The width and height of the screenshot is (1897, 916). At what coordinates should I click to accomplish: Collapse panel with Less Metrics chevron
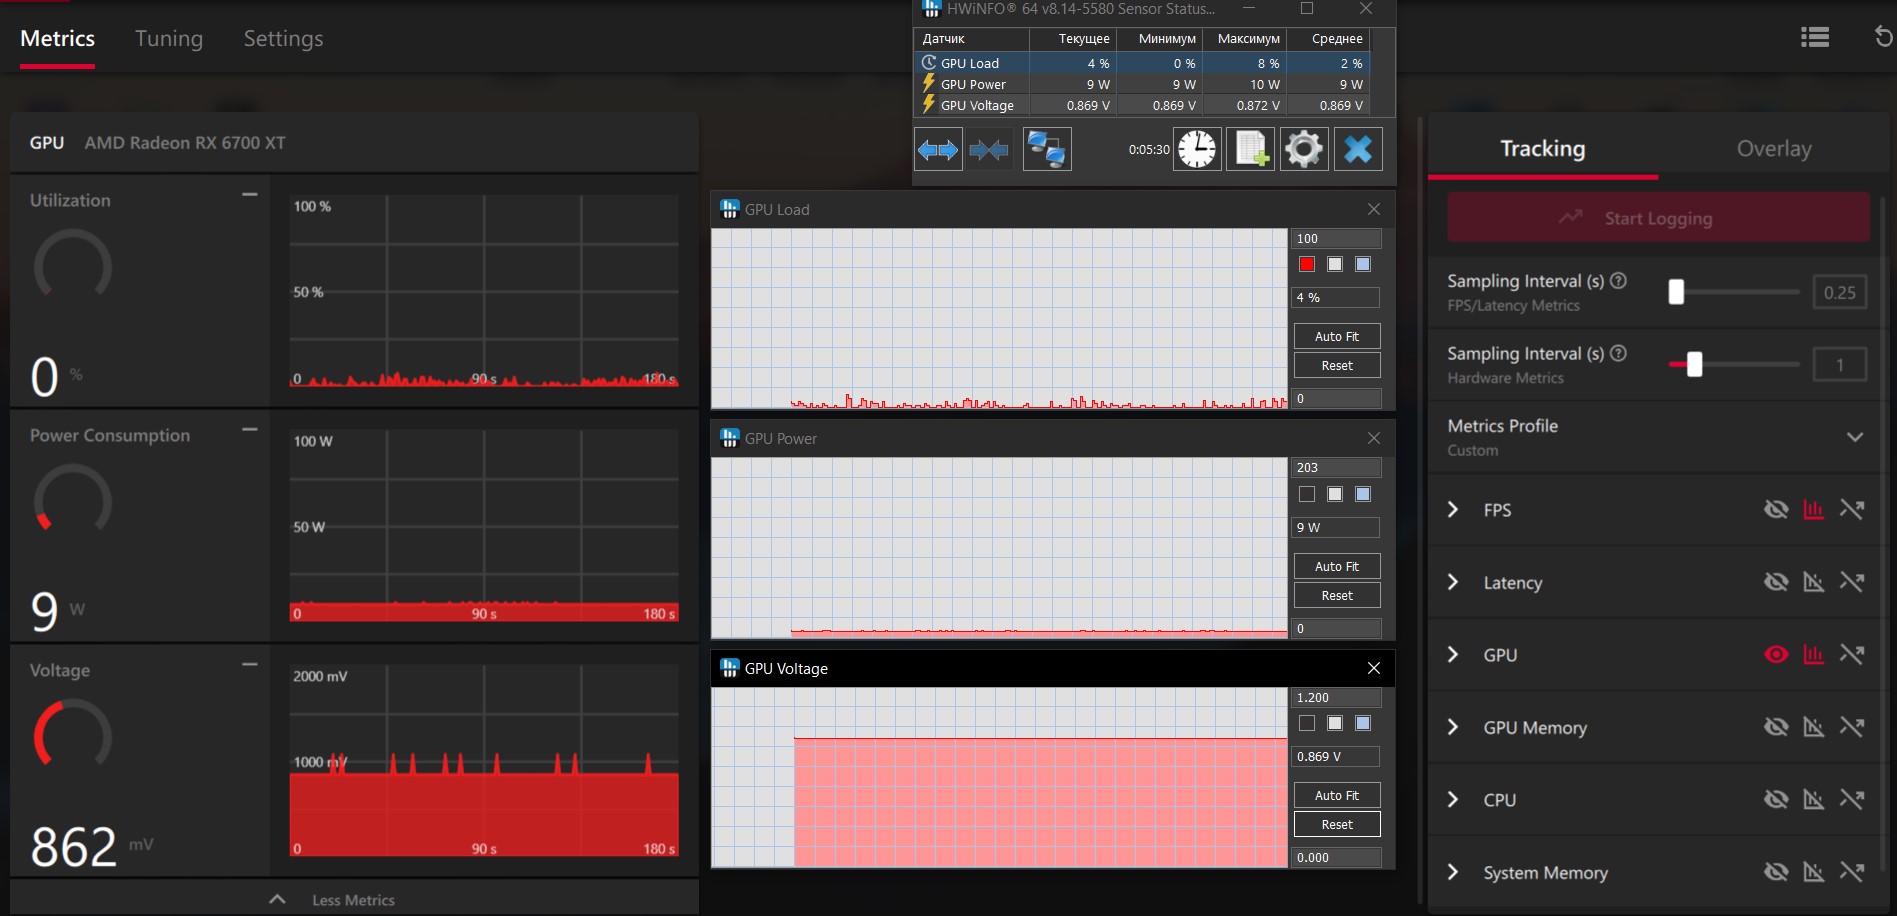tap(278, 900)
